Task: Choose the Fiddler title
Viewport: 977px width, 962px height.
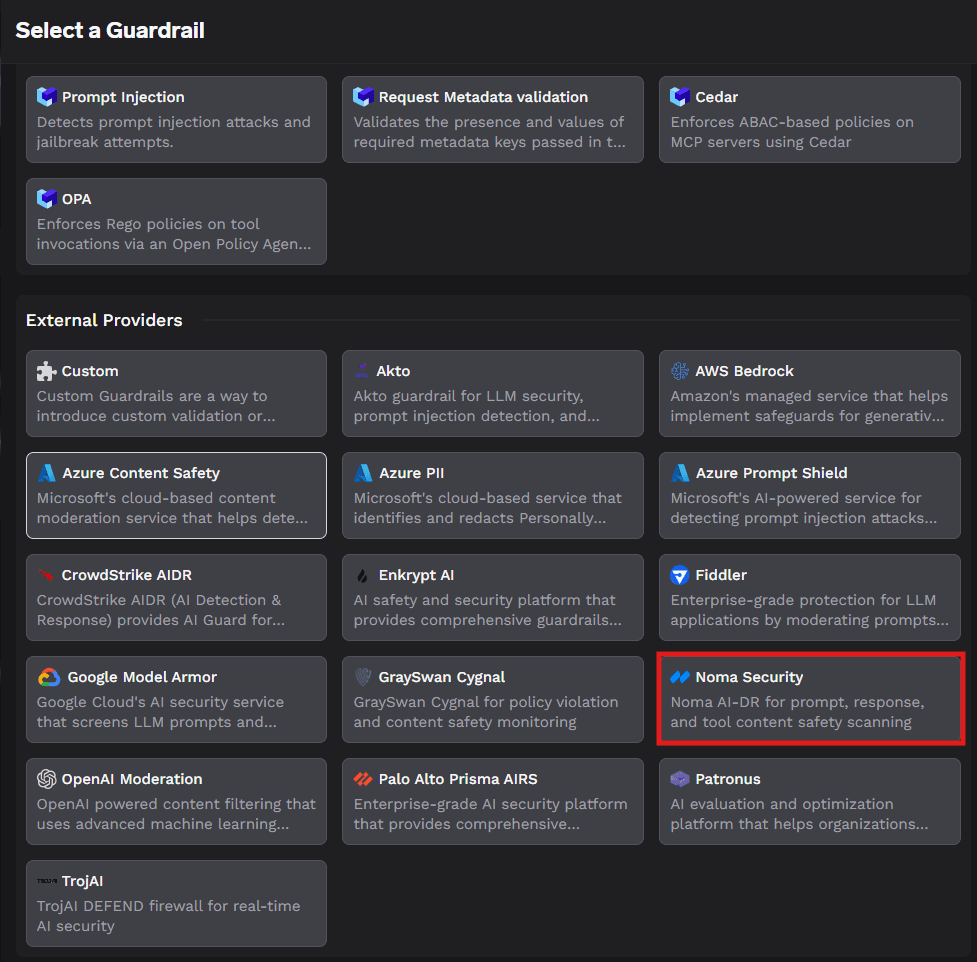Action: [x=721, y=576]
